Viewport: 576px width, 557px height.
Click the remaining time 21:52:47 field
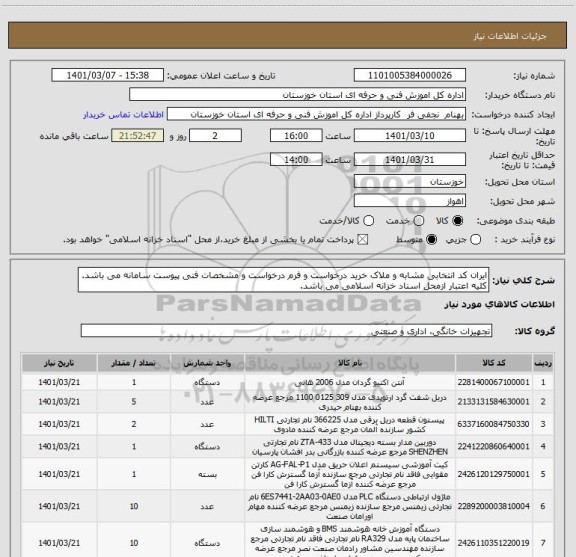138,136
